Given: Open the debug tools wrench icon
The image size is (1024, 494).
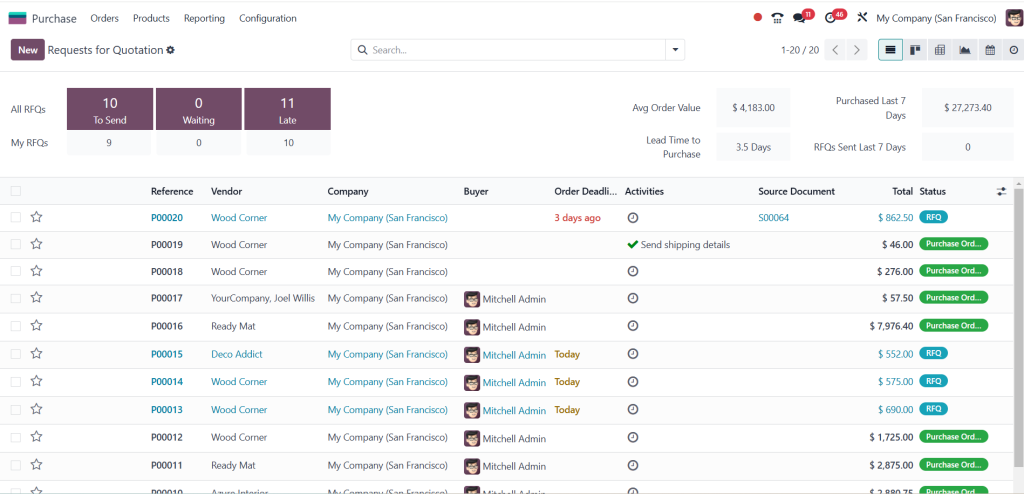Looking at the screenshot, I should [862, 18].
